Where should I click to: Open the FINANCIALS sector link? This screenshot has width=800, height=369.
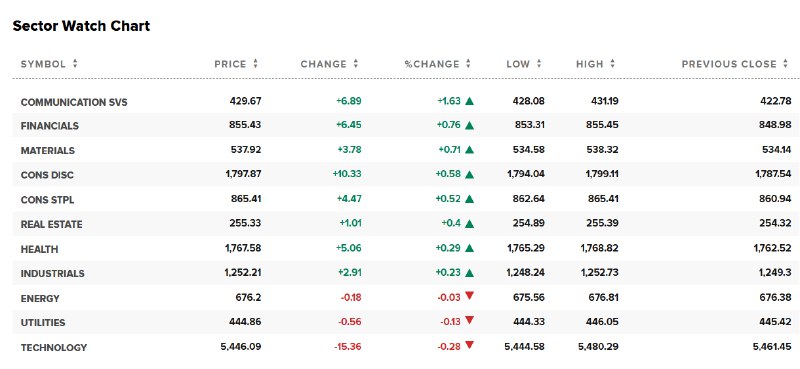point(49,126)
